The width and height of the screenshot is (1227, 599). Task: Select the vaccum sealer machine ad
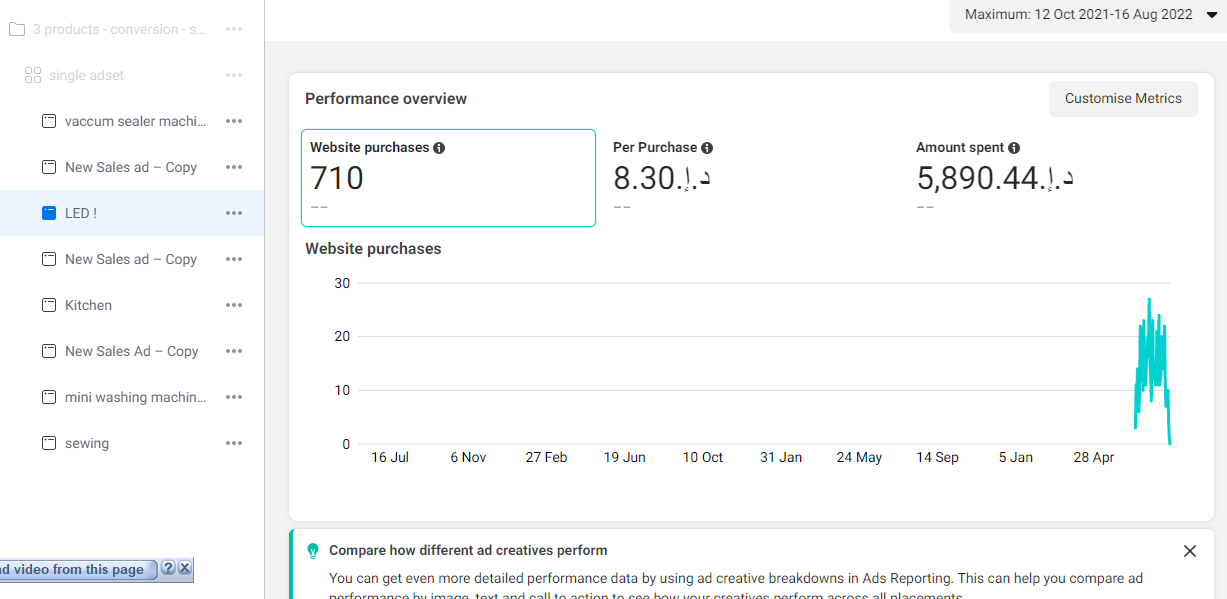(134, 121)
